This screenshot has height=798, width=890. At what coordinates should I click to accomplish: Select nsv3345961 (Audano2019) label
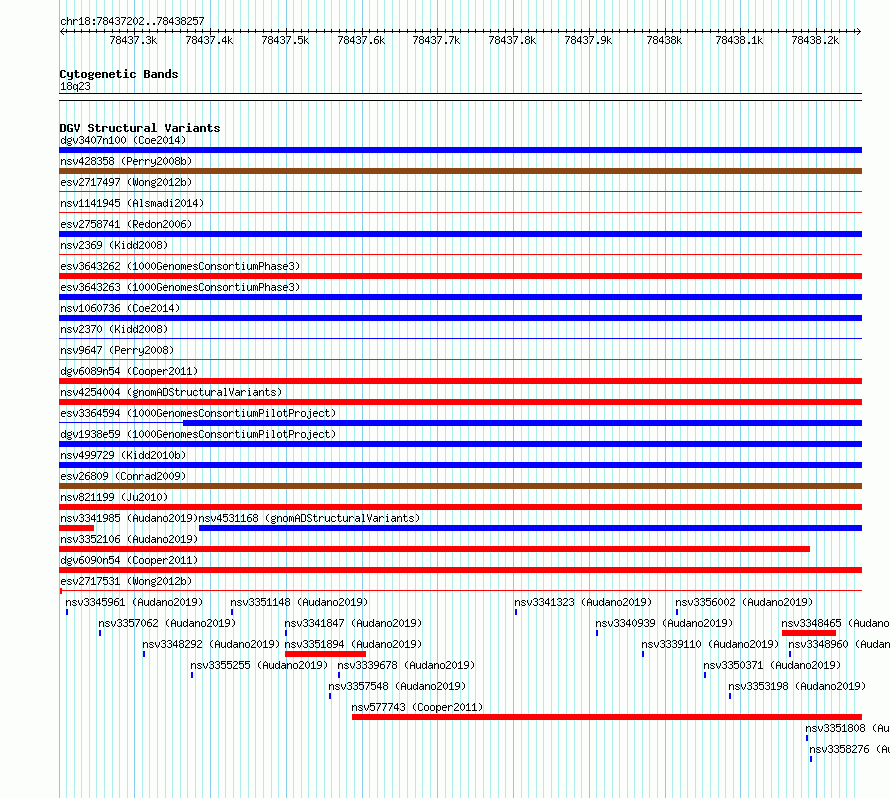coord(134,602)
